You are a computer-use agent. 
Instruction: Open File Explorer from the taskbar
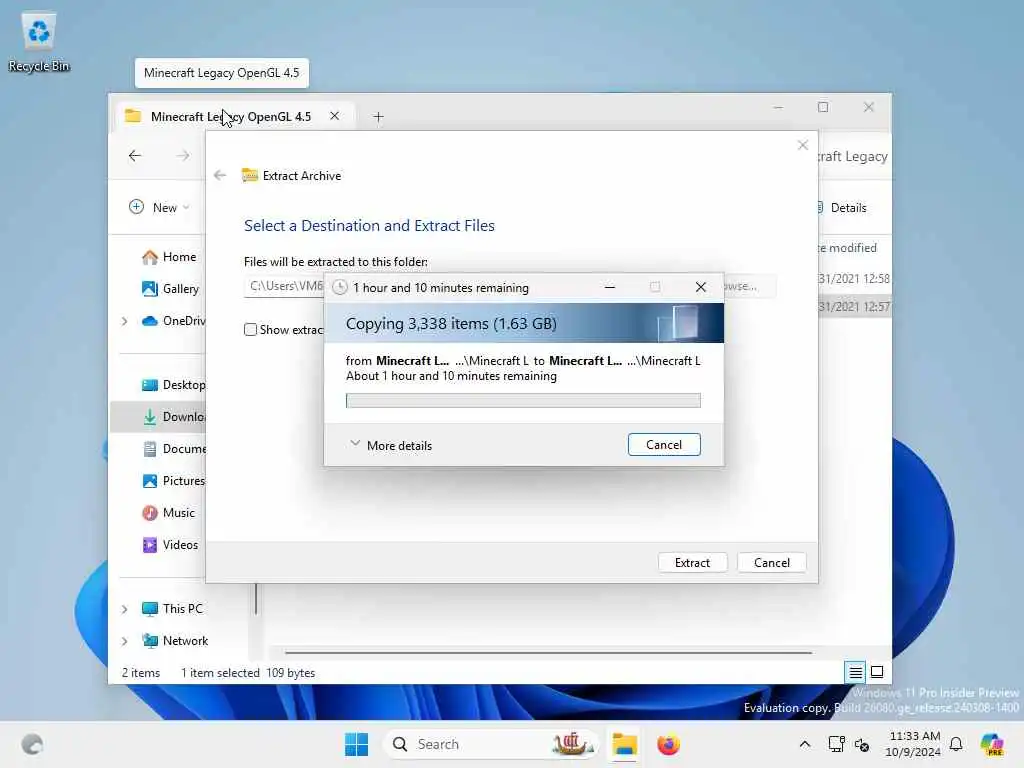tap(624, 744)
